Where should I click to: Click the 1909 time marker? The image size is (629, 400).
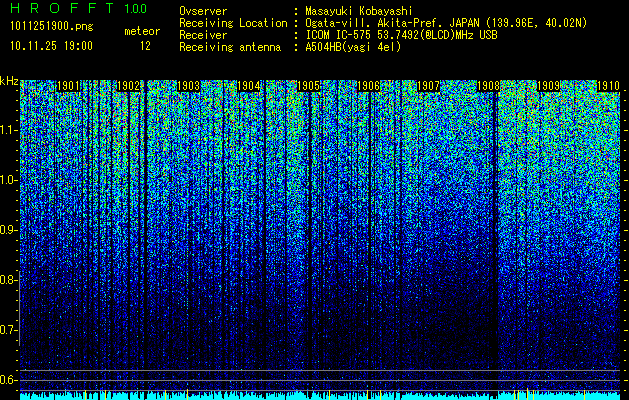click(548, 86)
